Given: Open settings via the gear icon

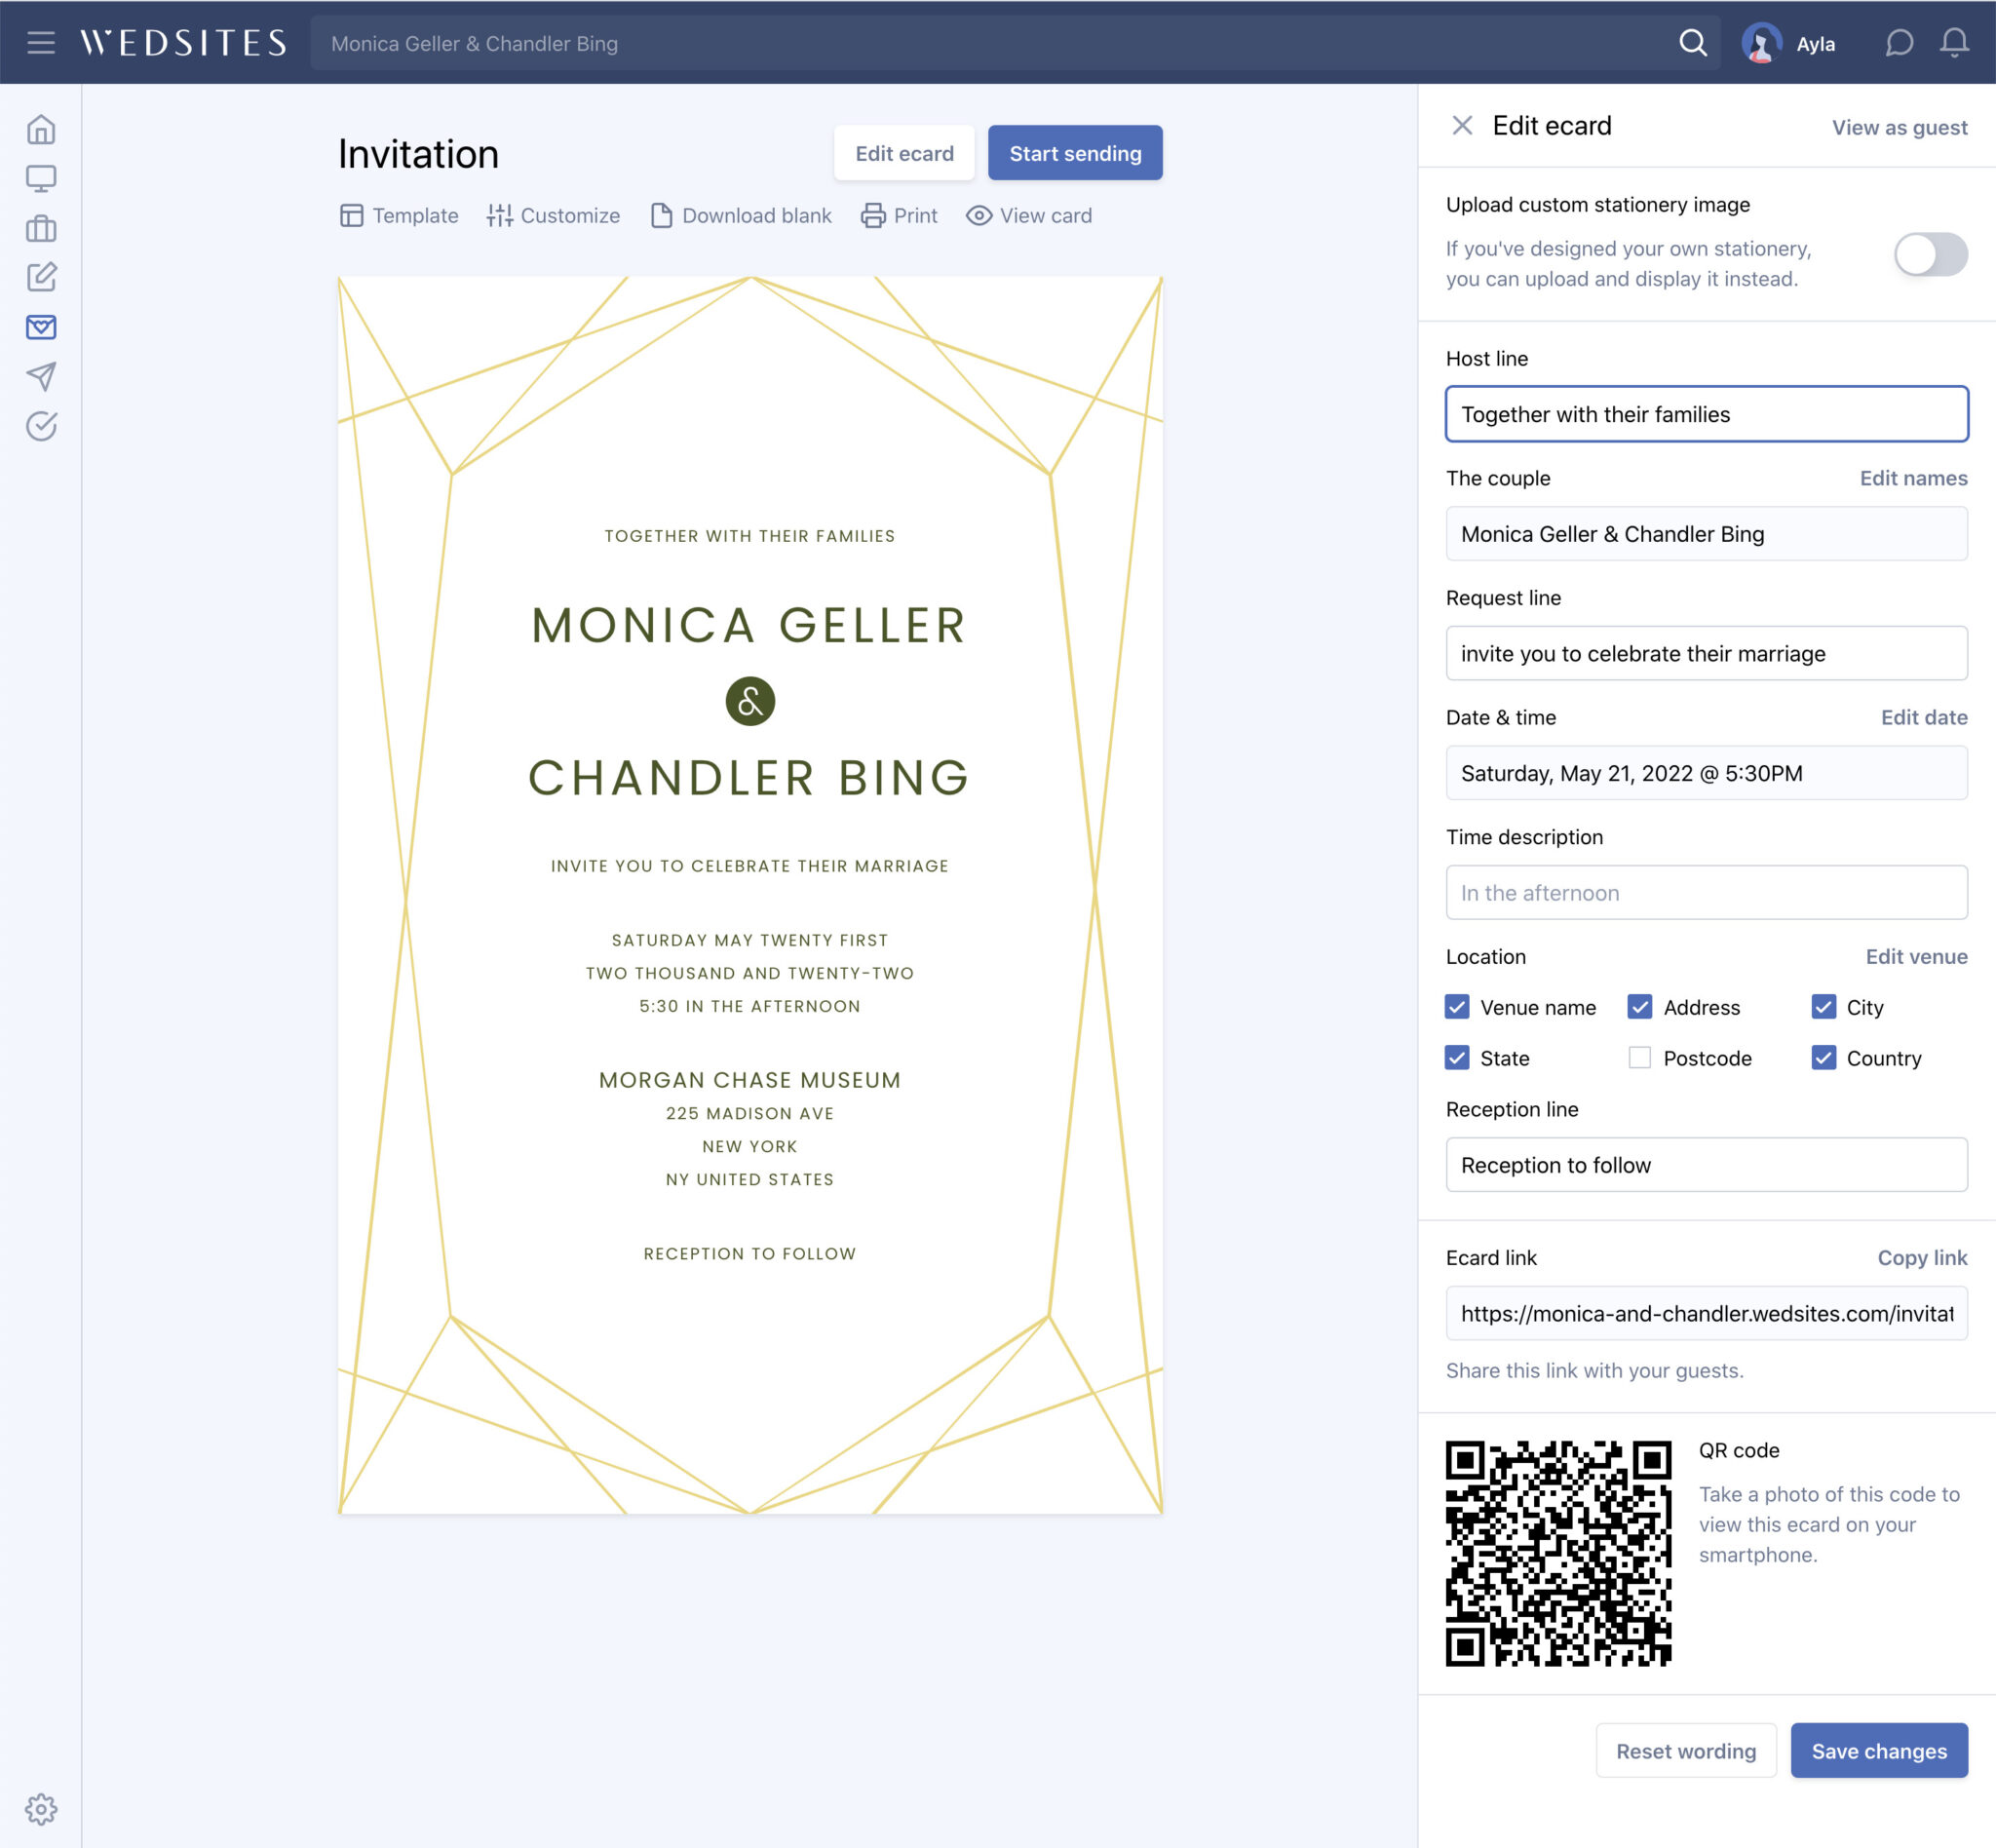Looking at the screenshot, I should (x=41, y=1810).
